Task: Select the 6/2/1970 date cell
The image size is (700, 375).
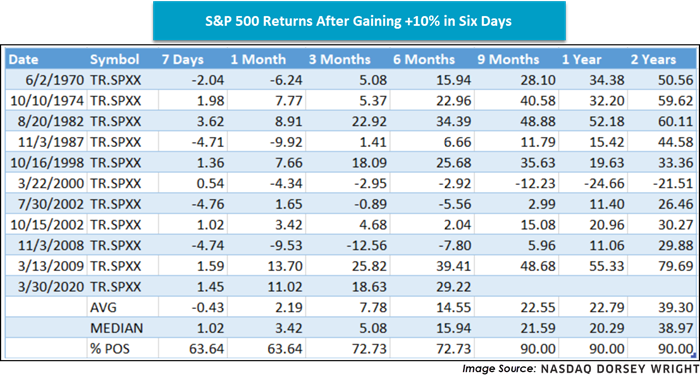Action: pos(56,80)
